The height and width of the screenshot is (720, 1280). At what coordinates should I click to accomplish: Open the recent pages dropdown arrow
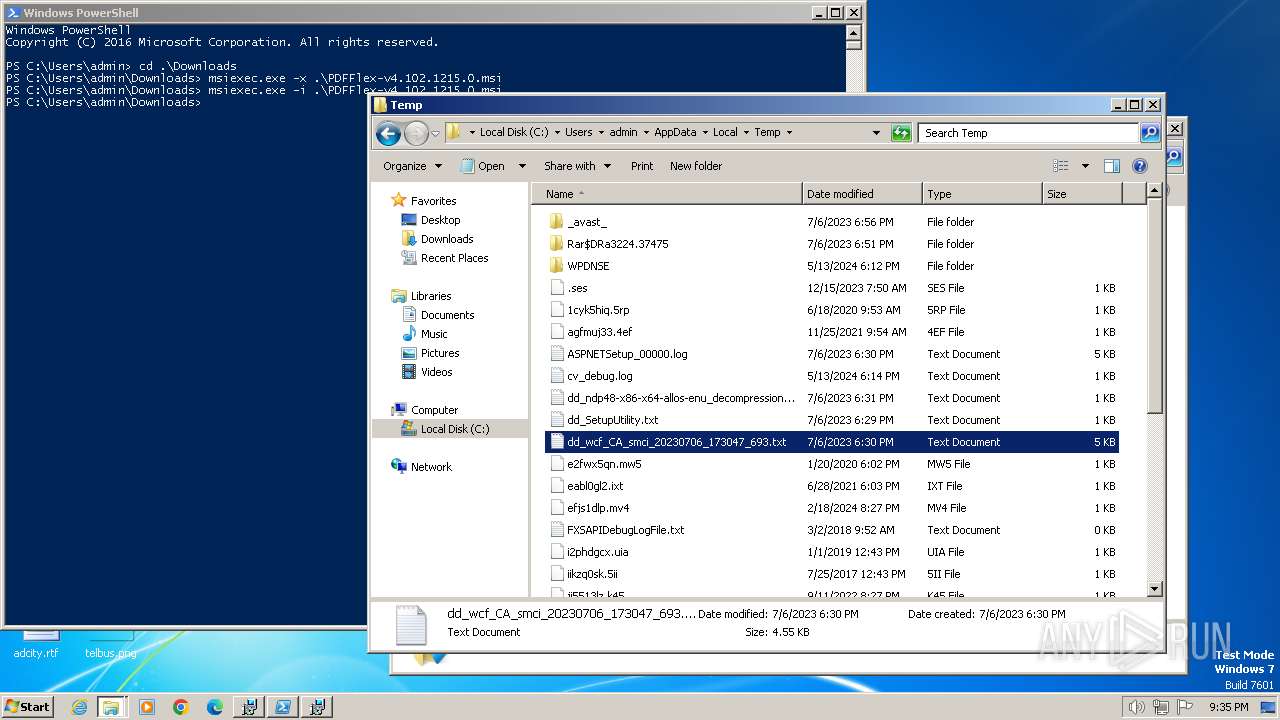coord(435,133)
